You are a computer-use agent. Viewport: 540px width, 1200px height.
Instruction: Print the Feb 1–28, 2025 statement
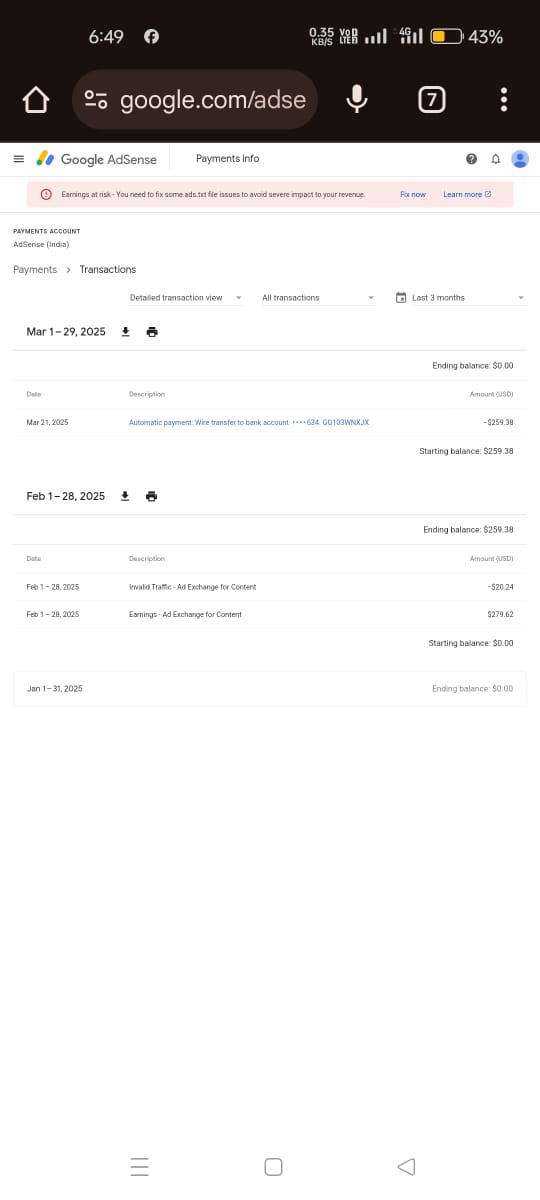coord(152,496)
